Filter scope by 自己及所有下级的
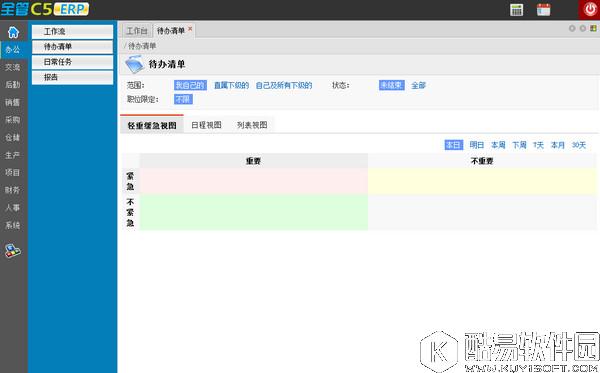The image size is (600, 373). coord(284,85)
